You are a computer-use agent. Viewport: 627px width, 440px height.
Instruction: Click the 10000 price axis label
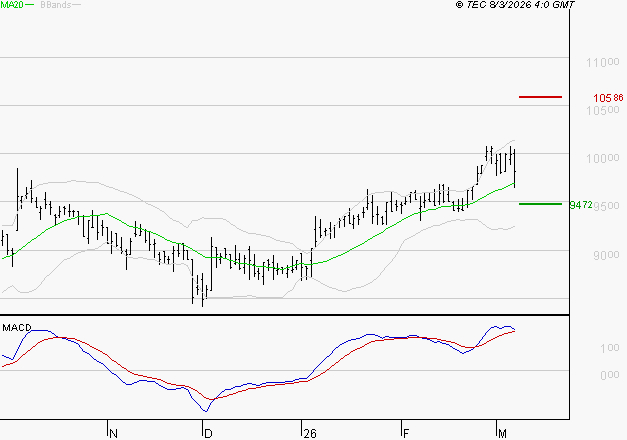point(603,158)
